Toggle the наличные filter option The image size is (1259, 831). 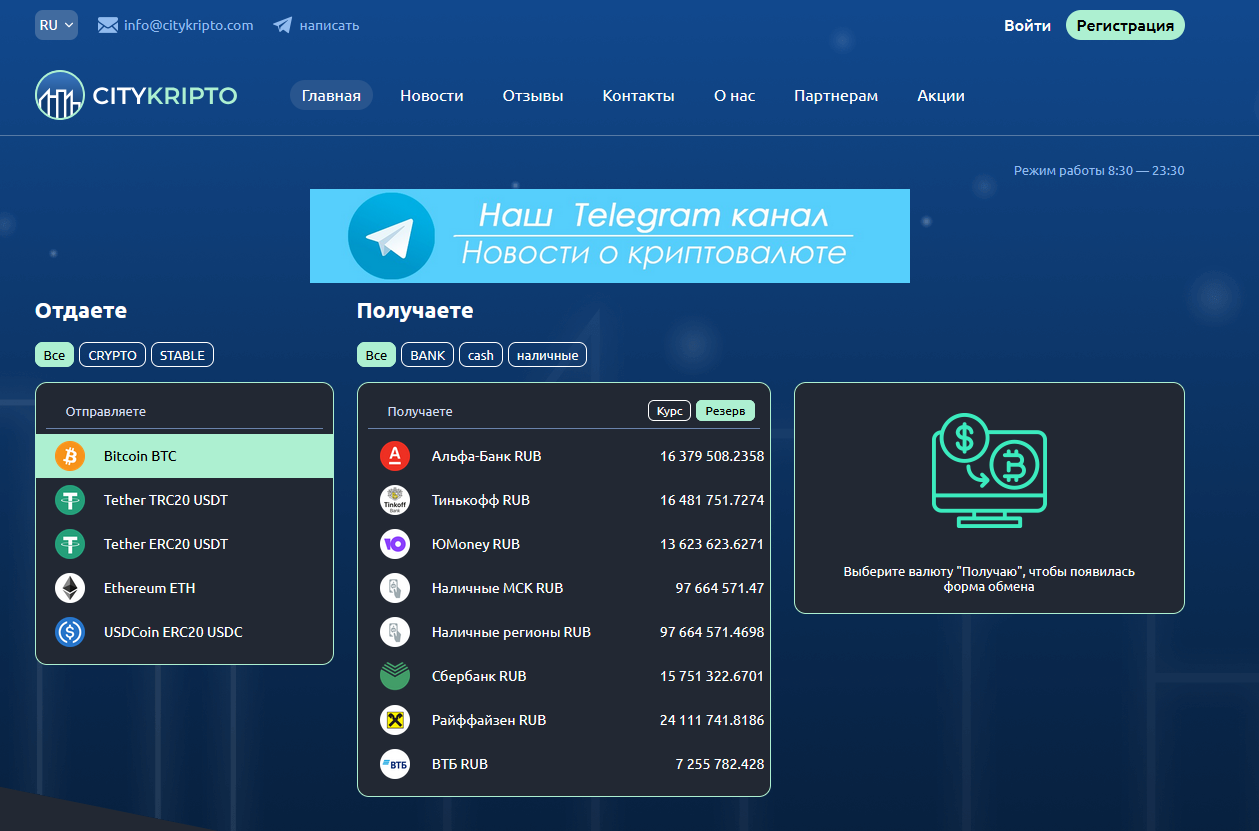[547, 354]
